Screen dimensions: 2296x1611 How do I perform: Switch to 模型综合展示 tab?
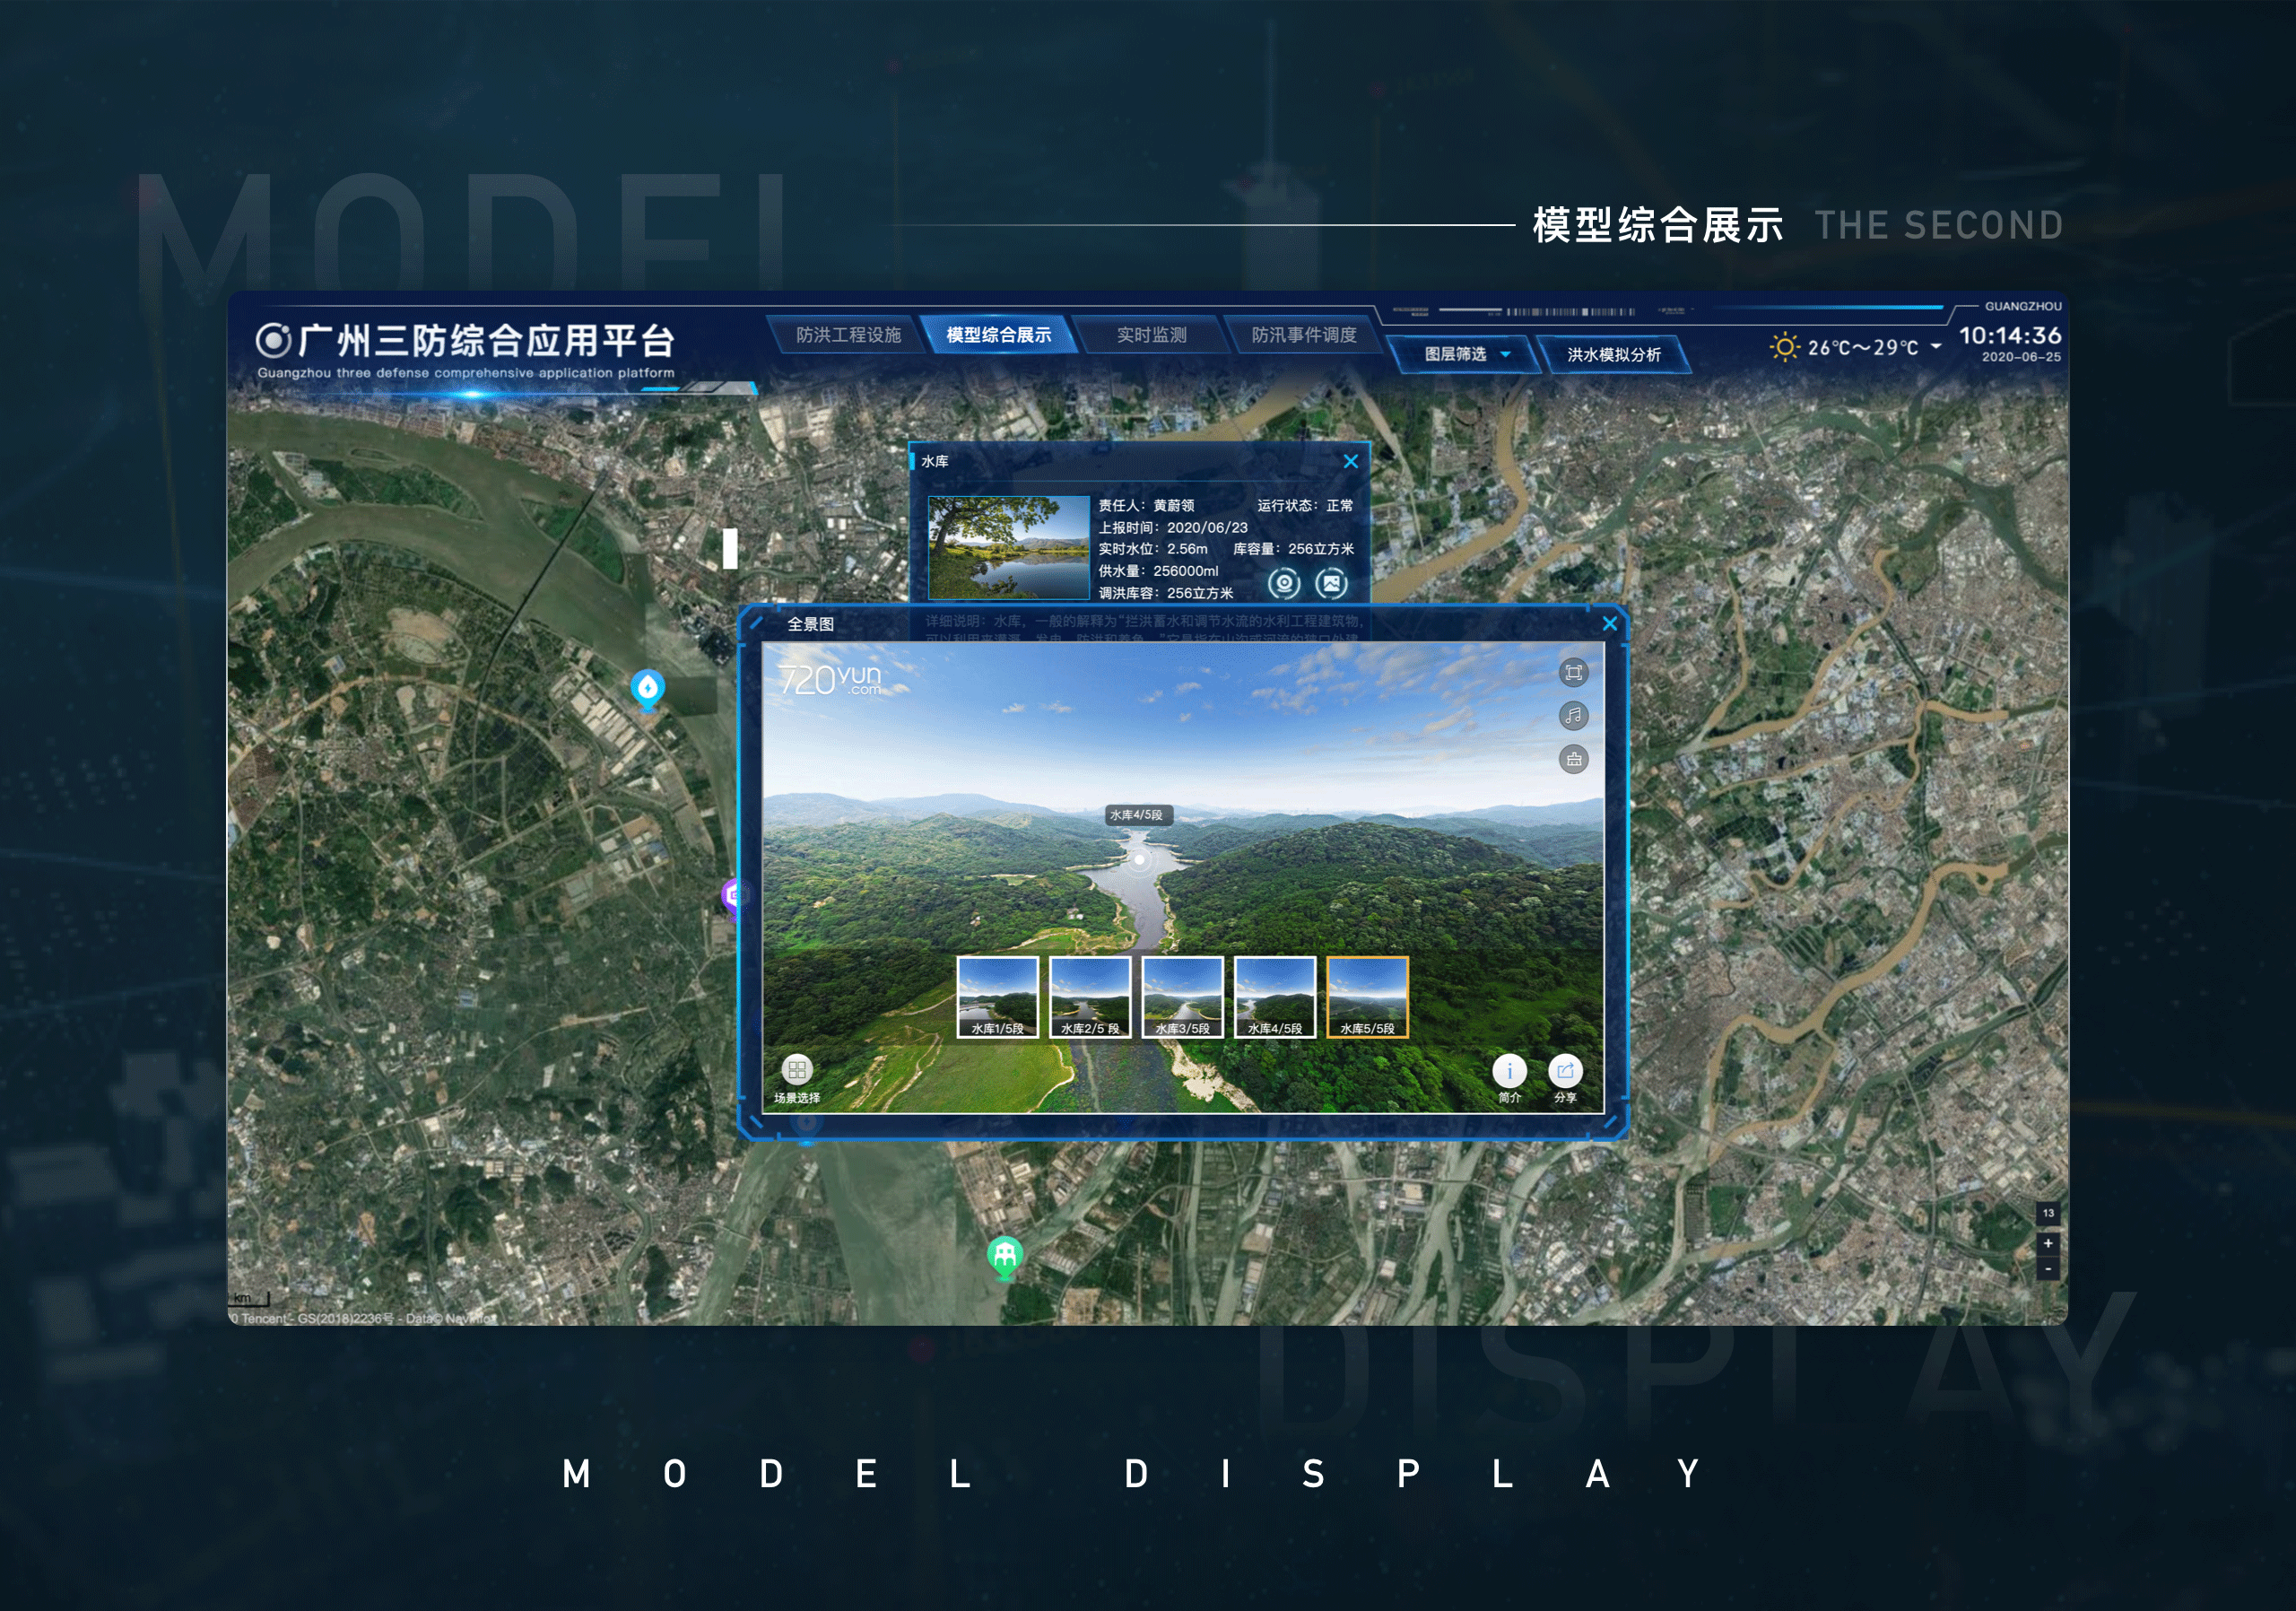point(998,335)
